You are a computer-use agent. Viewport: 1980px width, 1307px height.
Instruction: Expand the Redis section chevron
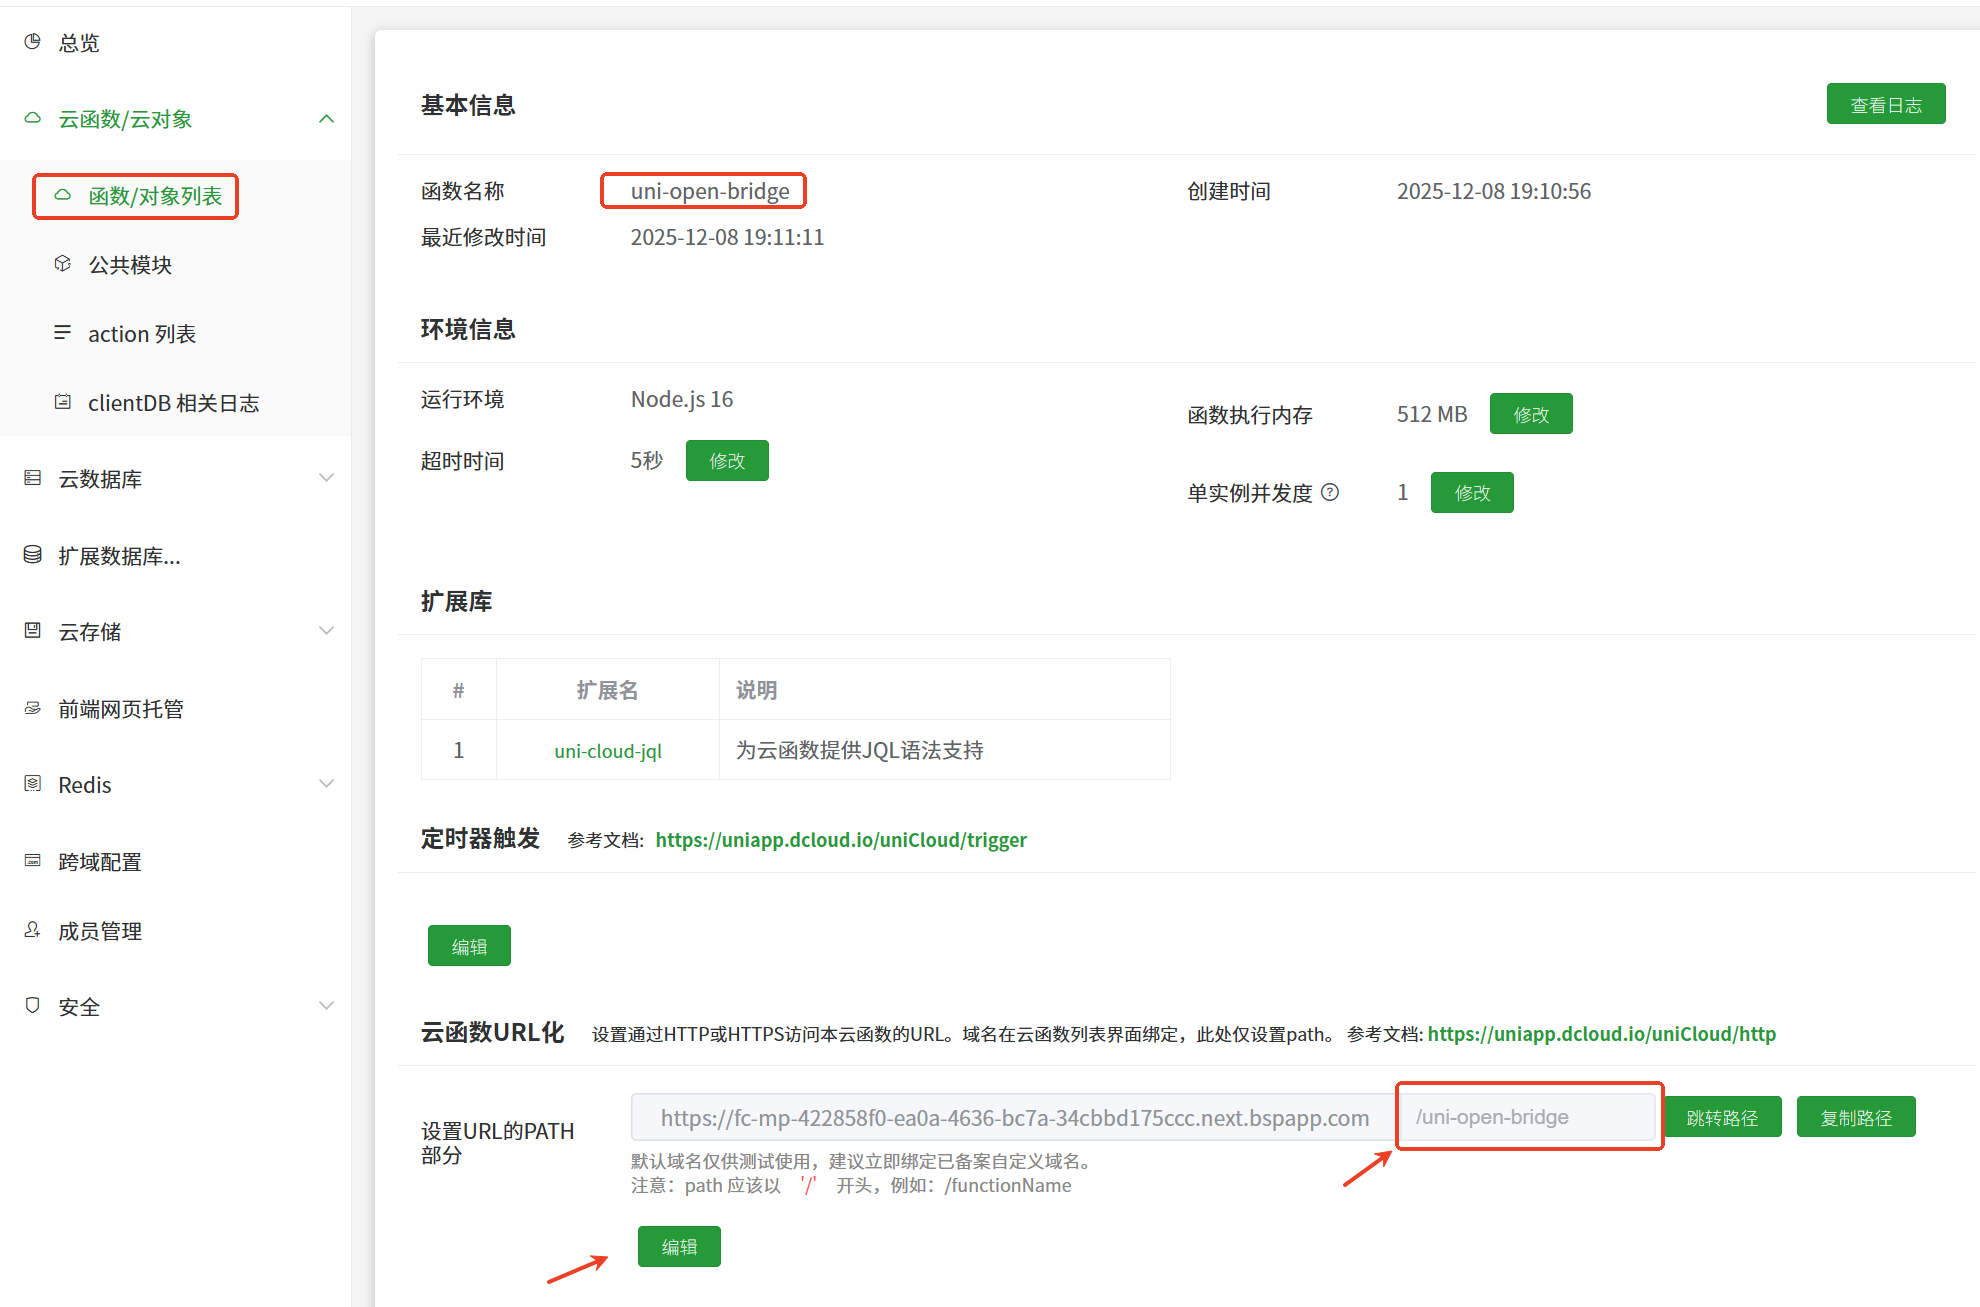click(326, 784)
